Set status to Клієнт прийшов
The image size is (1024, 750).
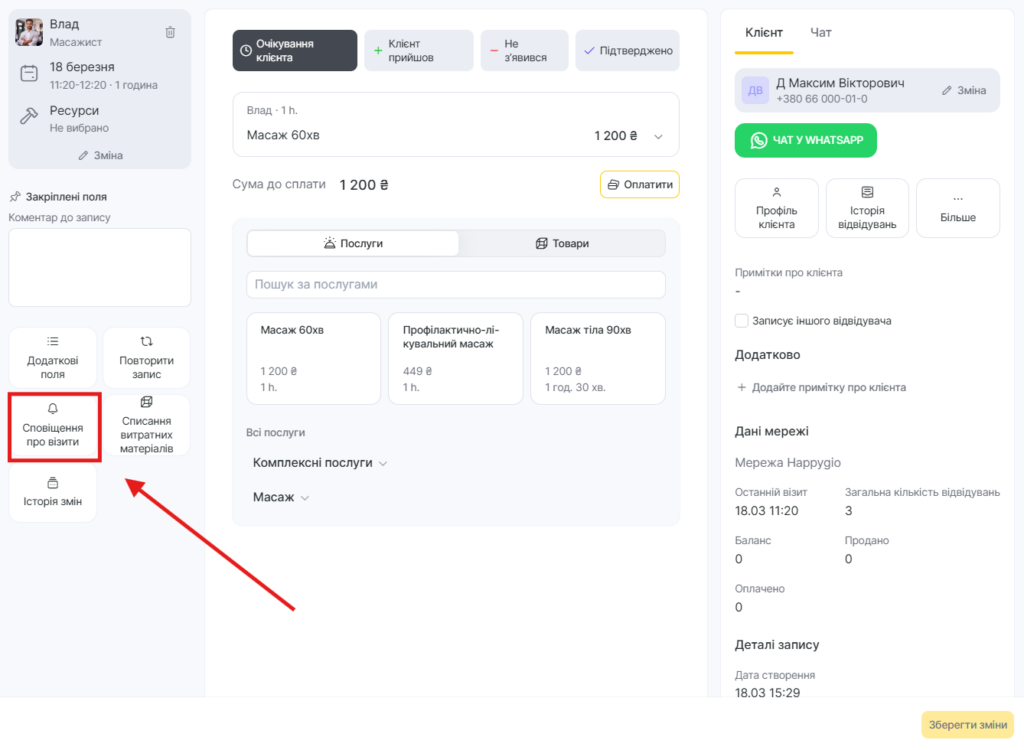[x=418, y=50]
